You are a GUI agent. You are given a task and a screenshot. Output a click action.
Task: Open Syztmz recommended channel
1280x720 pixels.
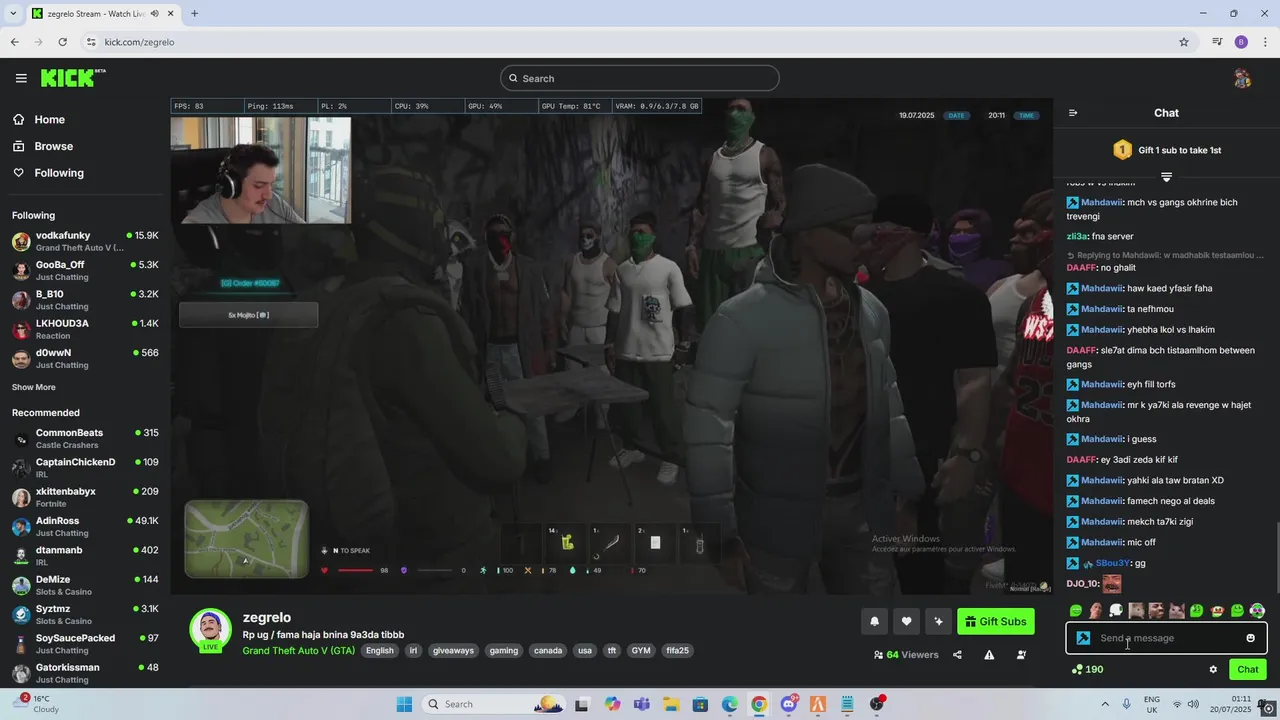click(x=85, y=614)
